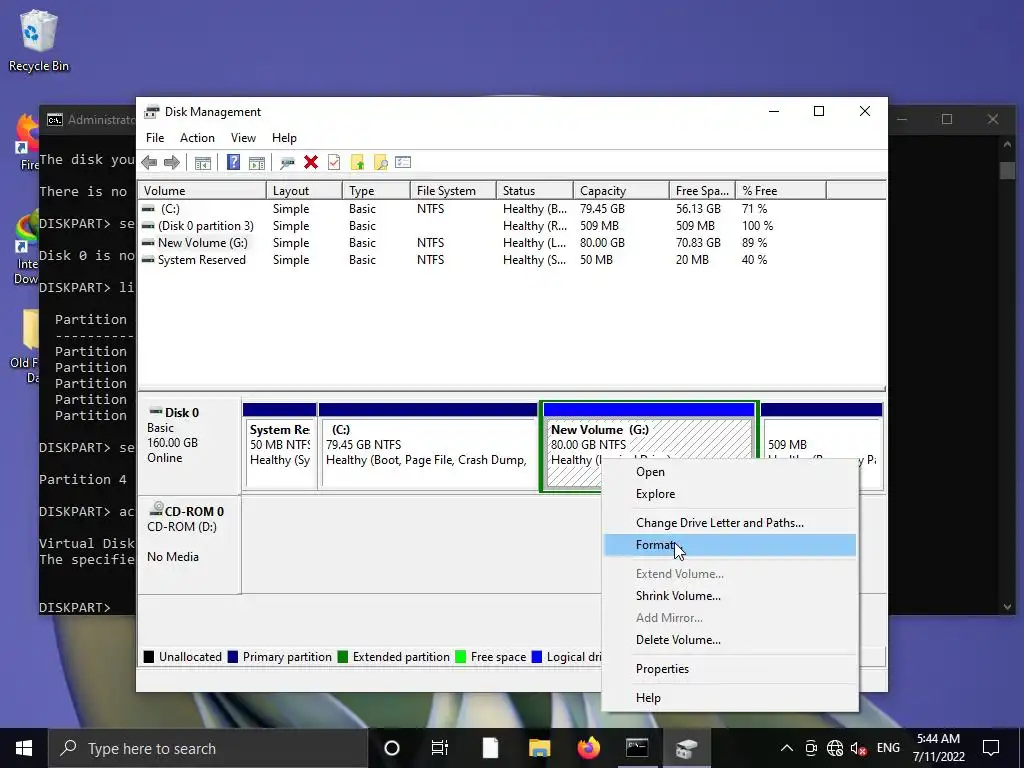Viewport: 1024px width, 768px height.
Task: Choose Format from the context menu
Action: coord(729,545)
